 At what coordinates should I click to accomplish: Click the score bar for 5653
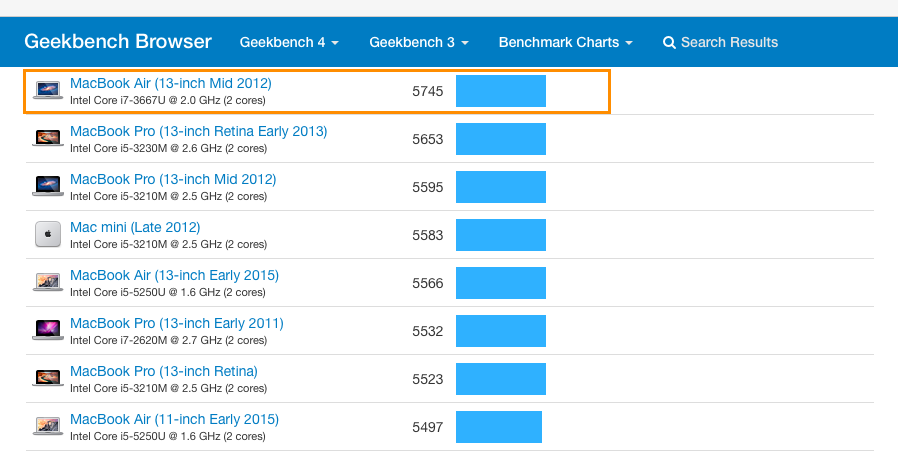(501, 139)
